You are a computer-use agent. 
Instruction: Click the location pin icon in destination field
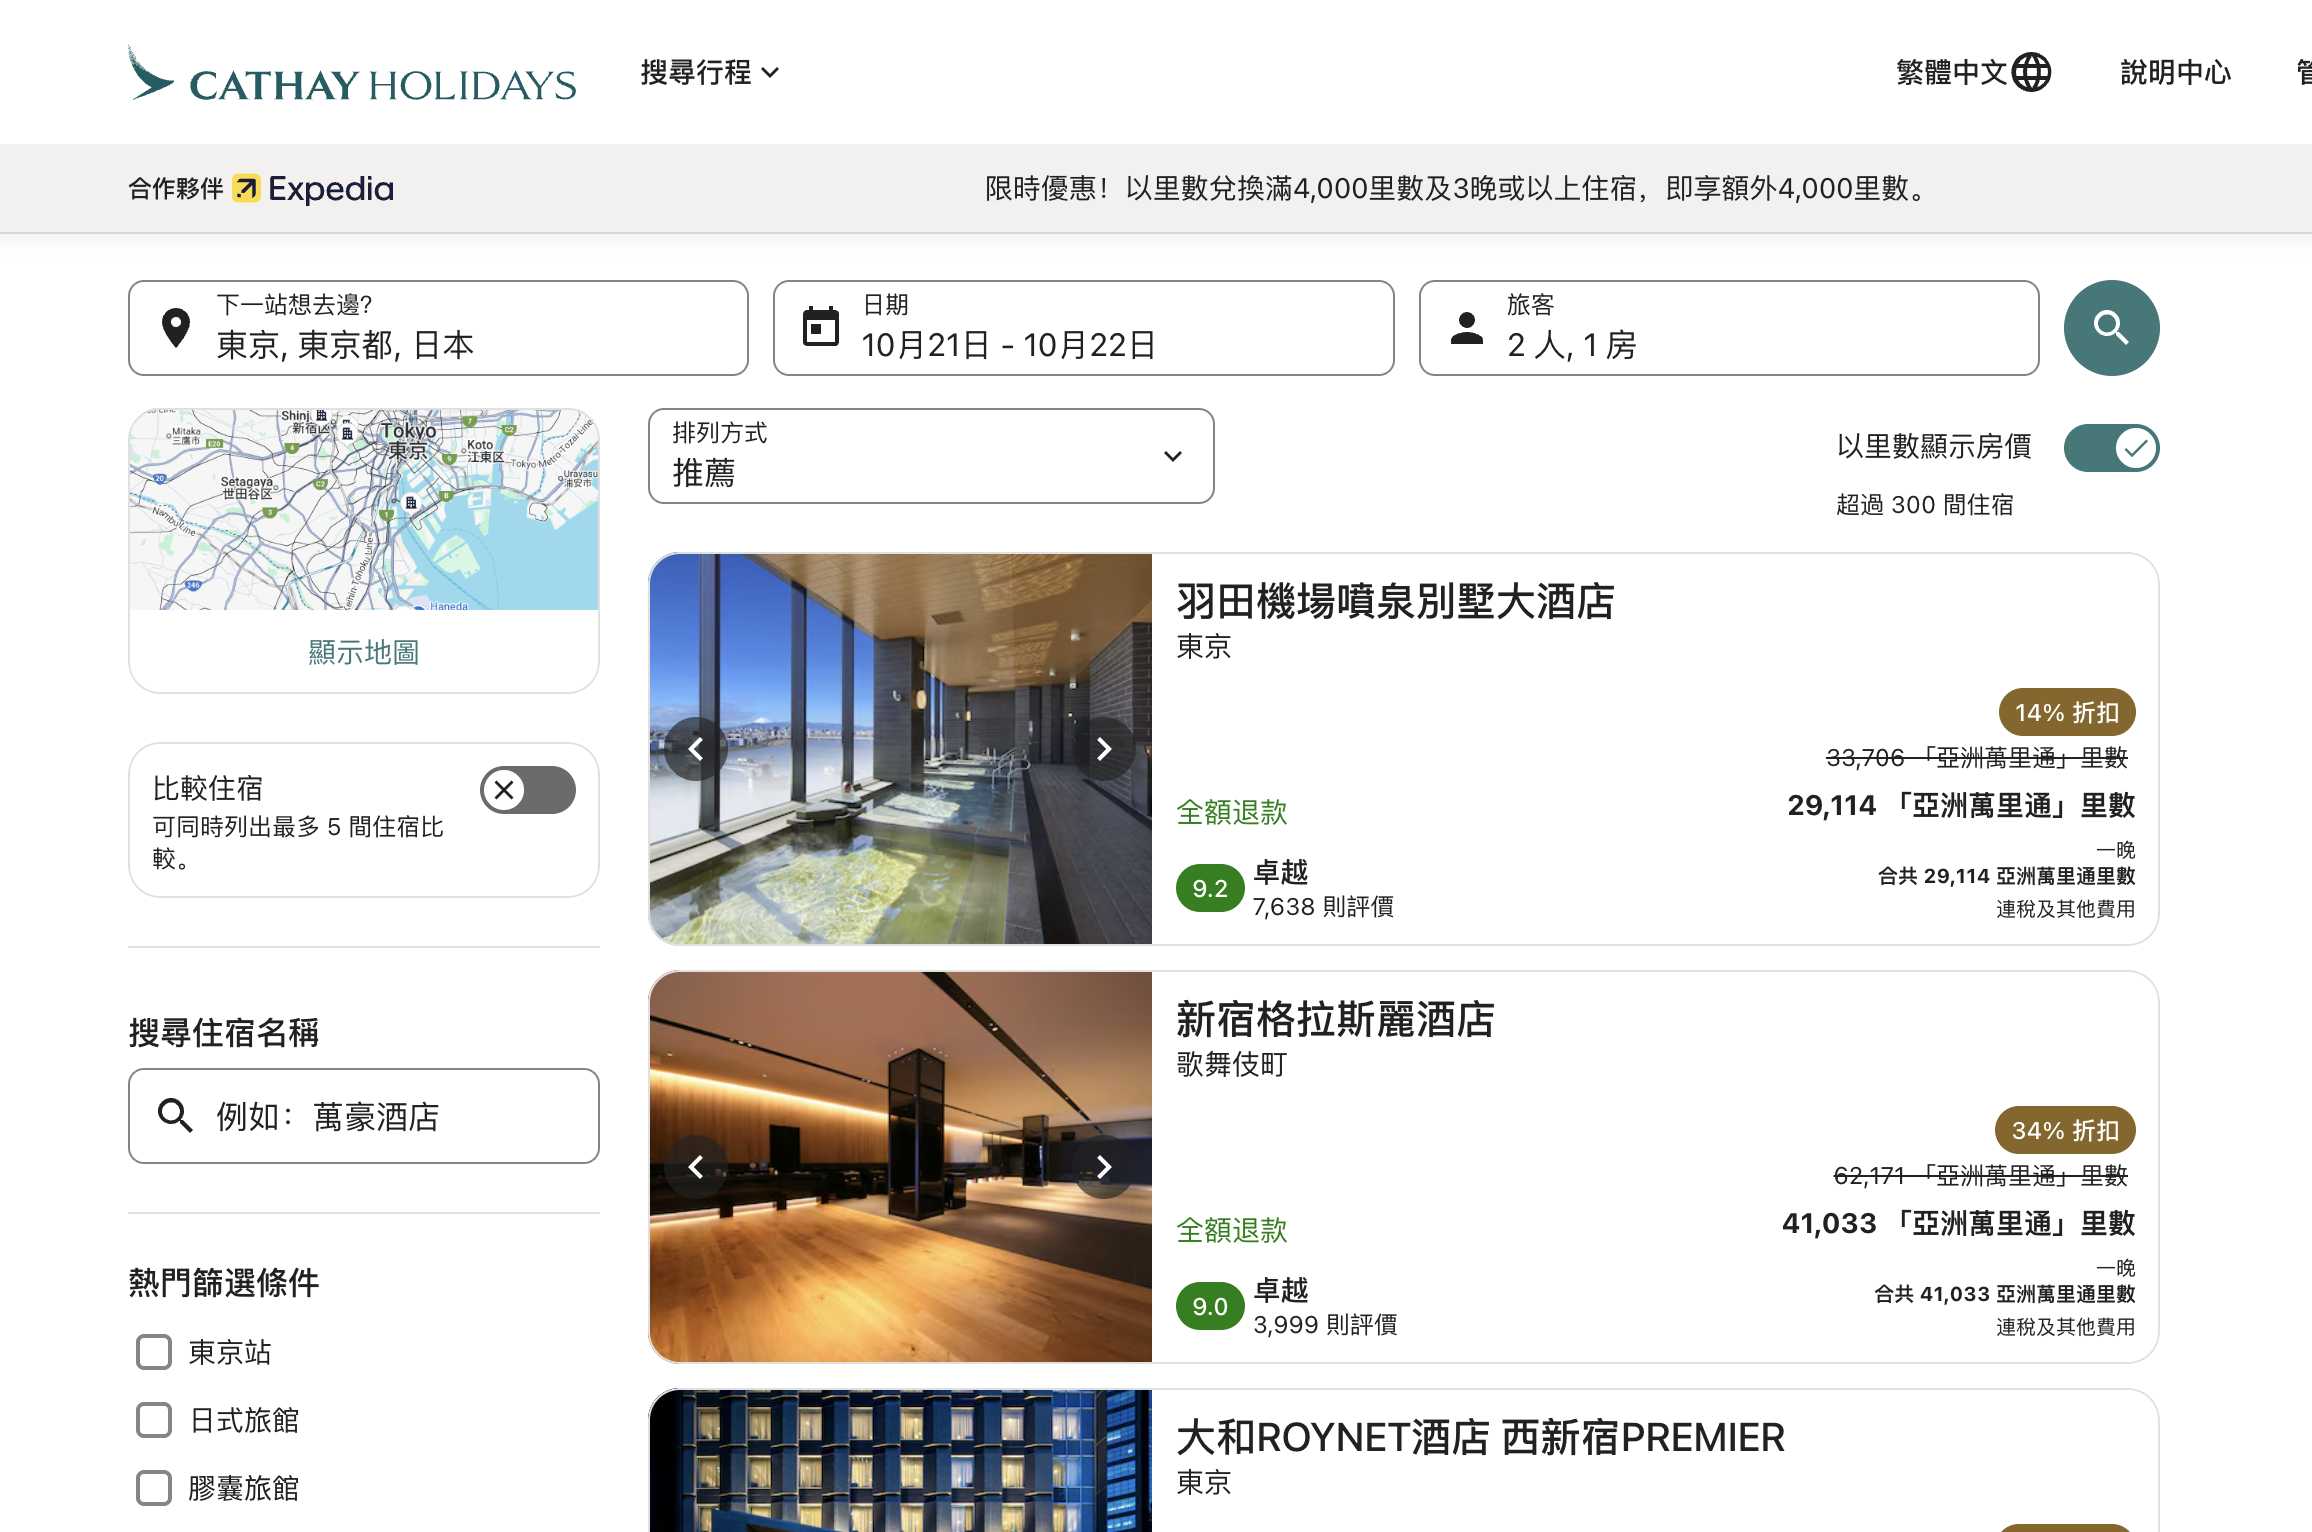[176, 327]
